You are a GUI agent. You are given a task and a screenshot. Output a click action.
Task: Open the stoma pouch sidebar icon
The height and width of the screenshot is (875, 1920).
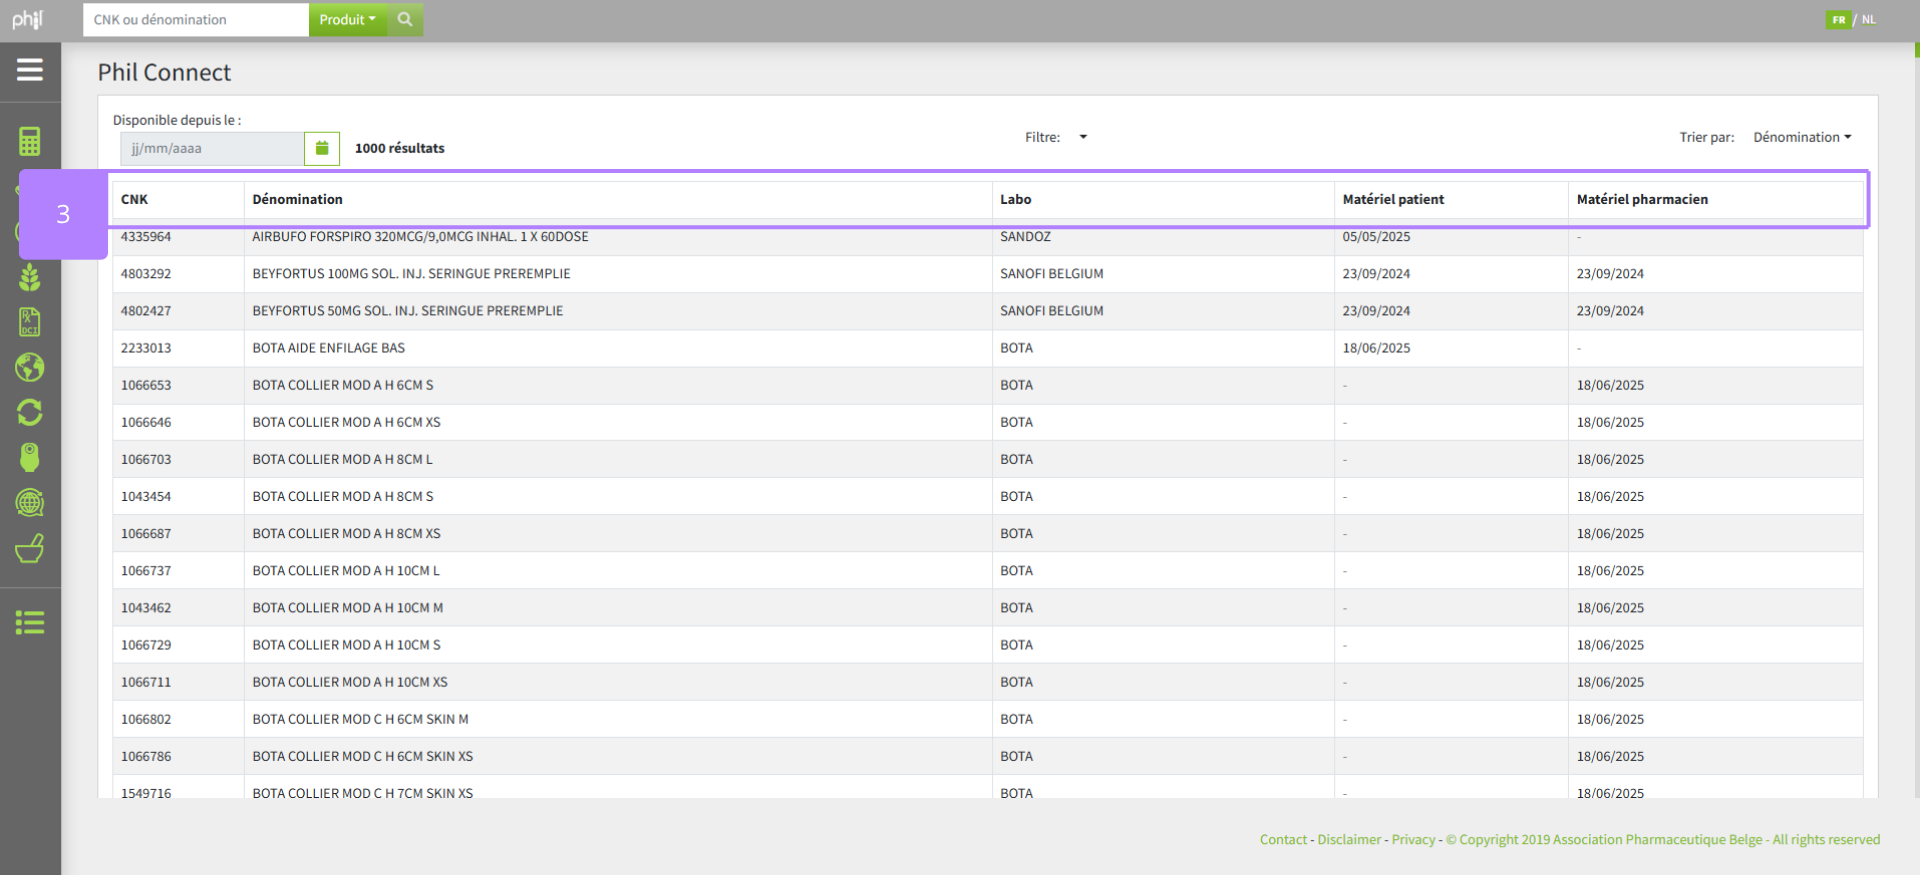pos(30,457)
